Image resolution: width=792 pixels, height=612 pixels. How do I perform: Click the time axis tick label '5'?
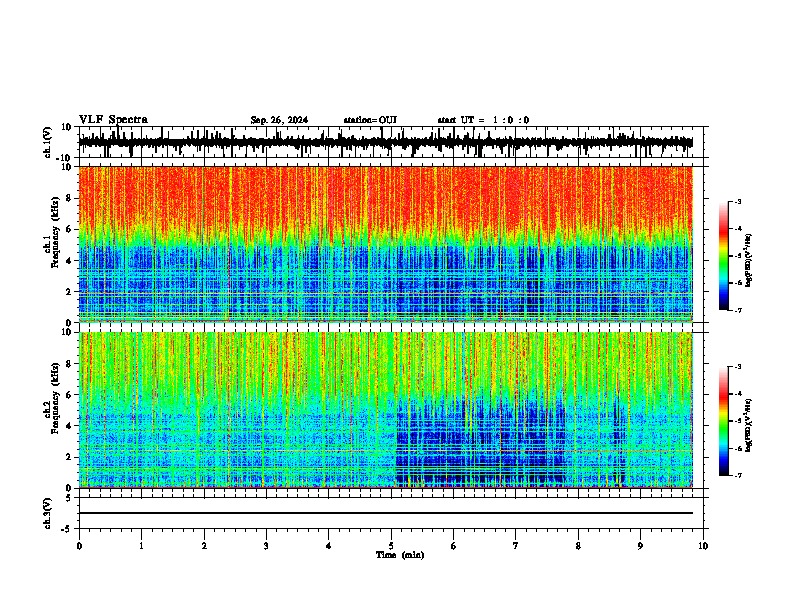pos(391,546)
